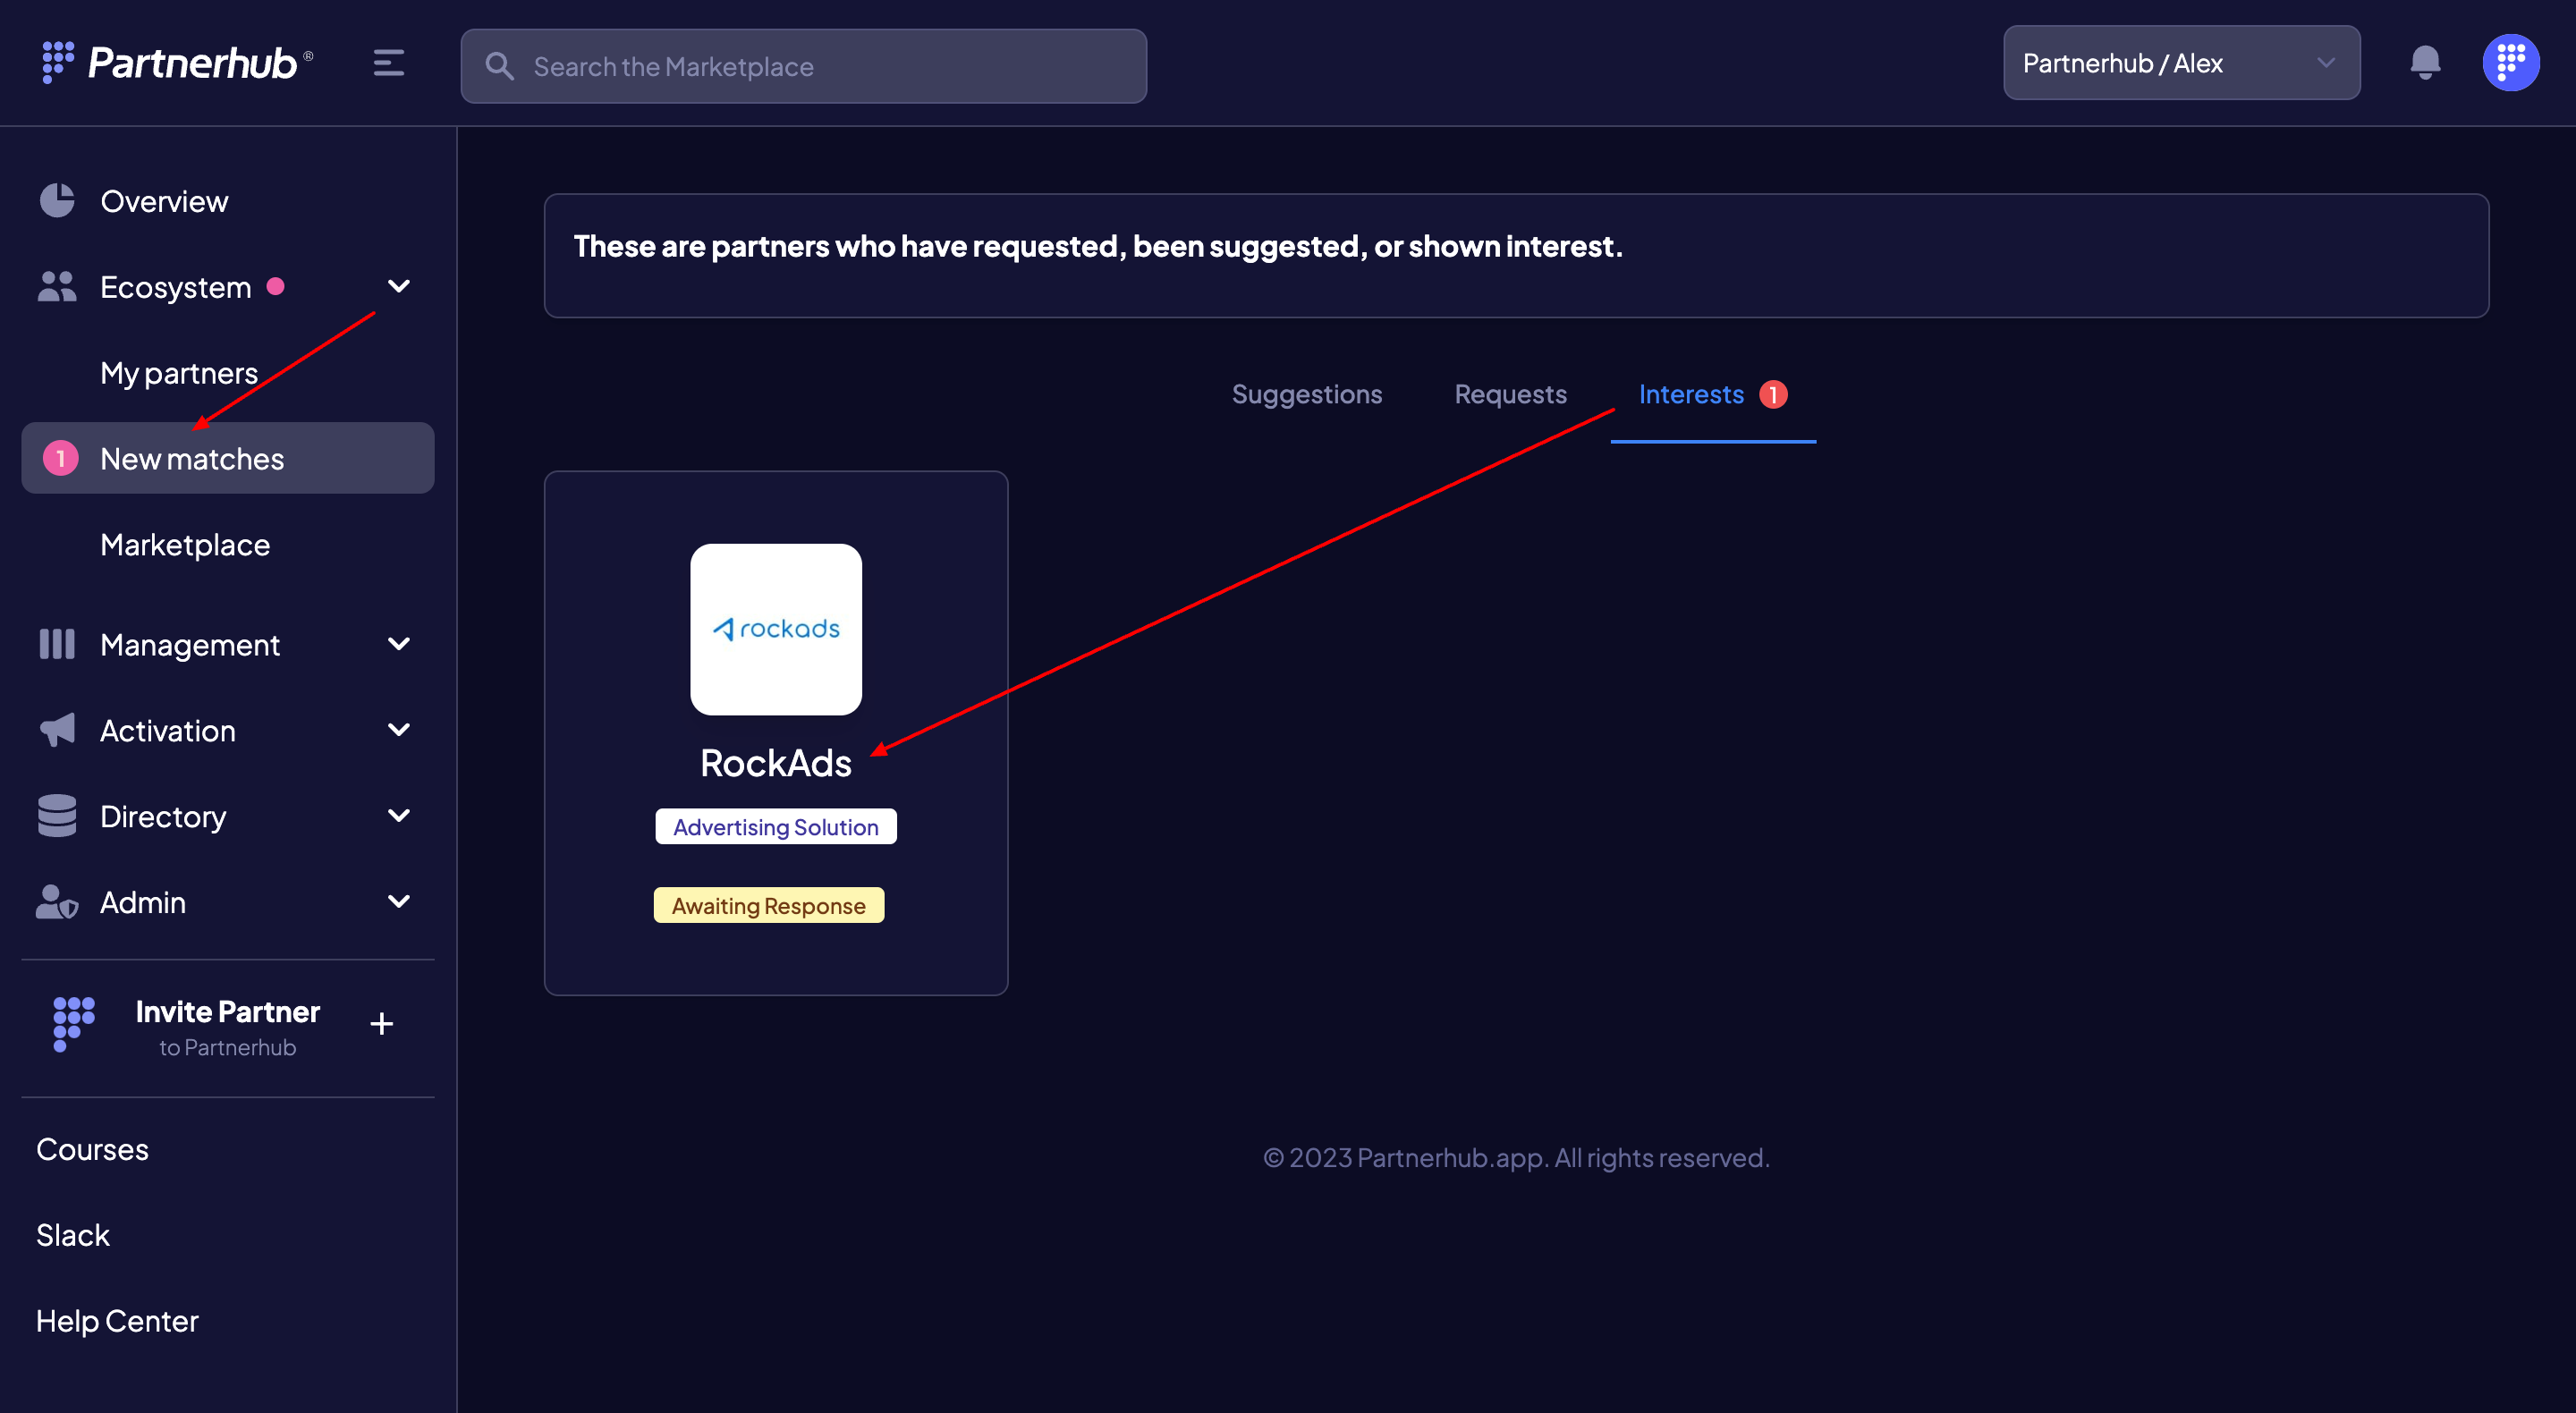Click the Admin menu label
This screenshot has width=2576, height=1413.
pyautogui.click(x=143, y=903)
